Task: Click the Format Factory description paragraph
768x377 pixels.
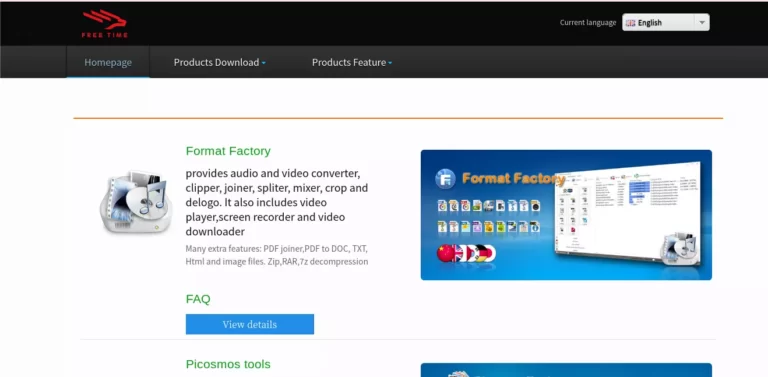Action: (x=277, y=202)
